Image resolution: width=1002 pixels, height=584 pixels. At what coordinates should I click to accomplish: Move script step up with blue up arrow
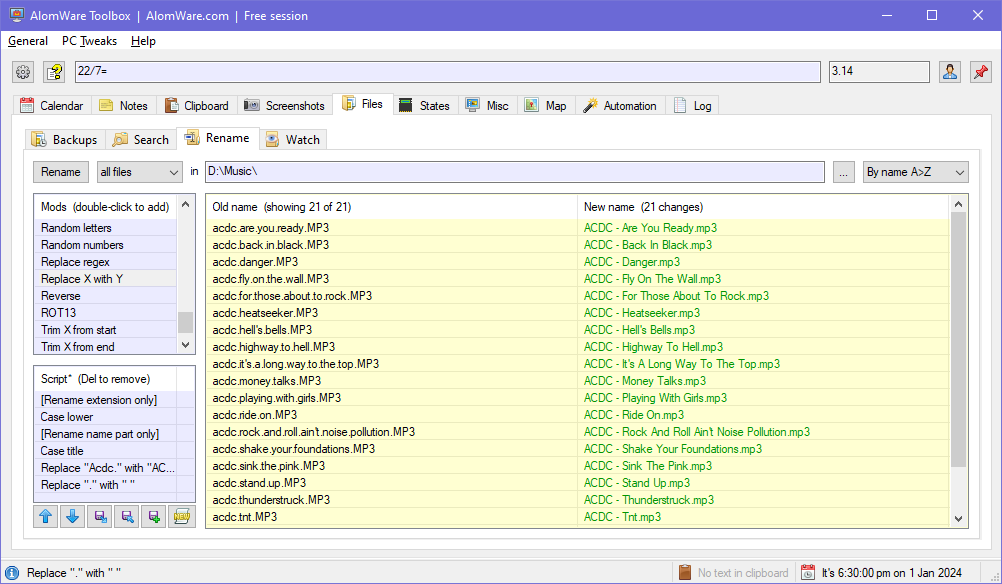[x=46, y=516]
